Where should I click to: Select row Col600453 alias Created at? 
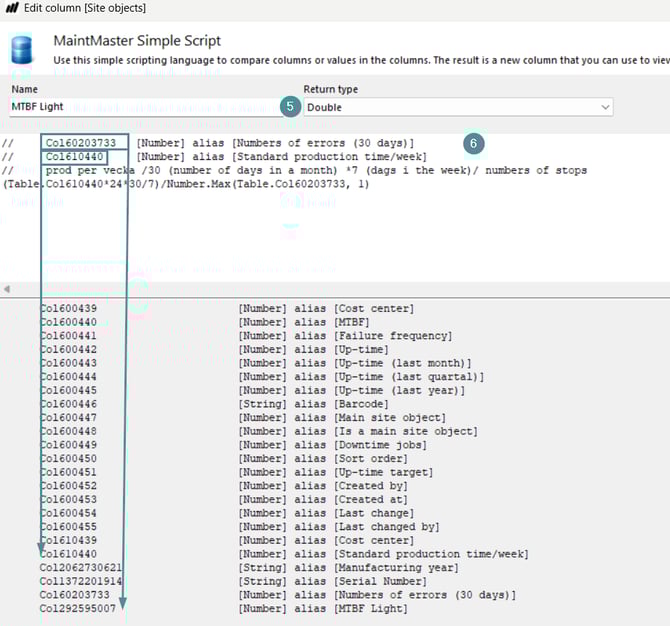click(x=223, y=500)
